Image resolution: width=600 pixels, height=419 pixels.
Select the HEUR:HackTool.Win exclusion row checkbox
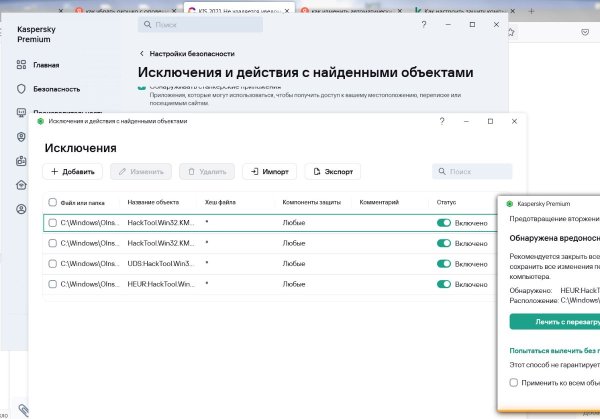[52, 284]
